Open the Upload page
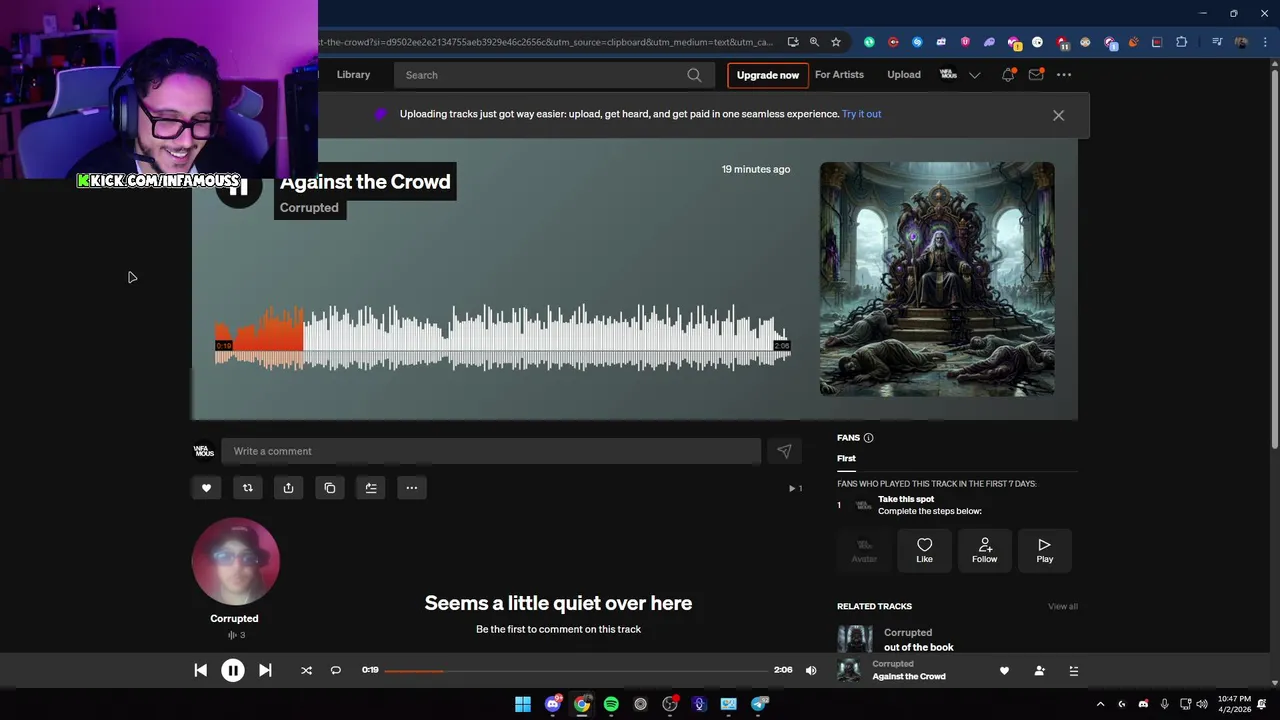The width and height of the screenshot is (1280, 720). point(904,75)
